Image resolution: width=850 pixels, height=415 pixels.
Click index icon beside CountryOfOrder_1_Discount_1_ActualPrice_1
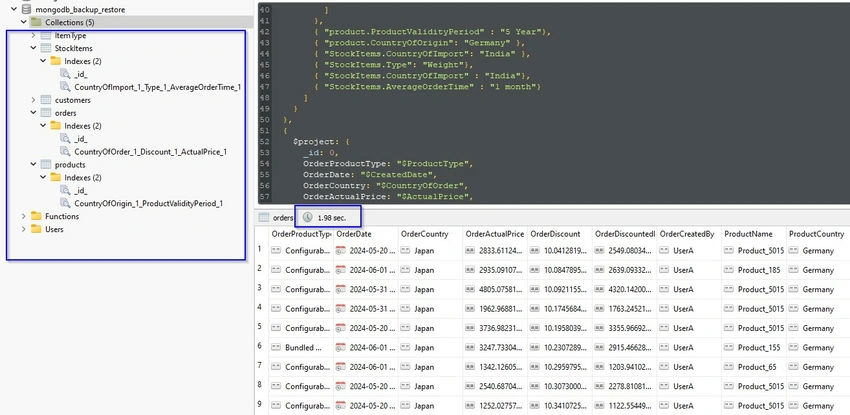(65, 152)
